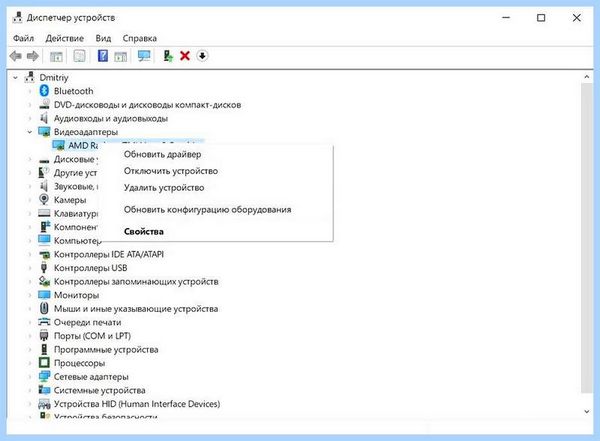
Task: Click the Программные устройства icon
Action: coord(44,349)
